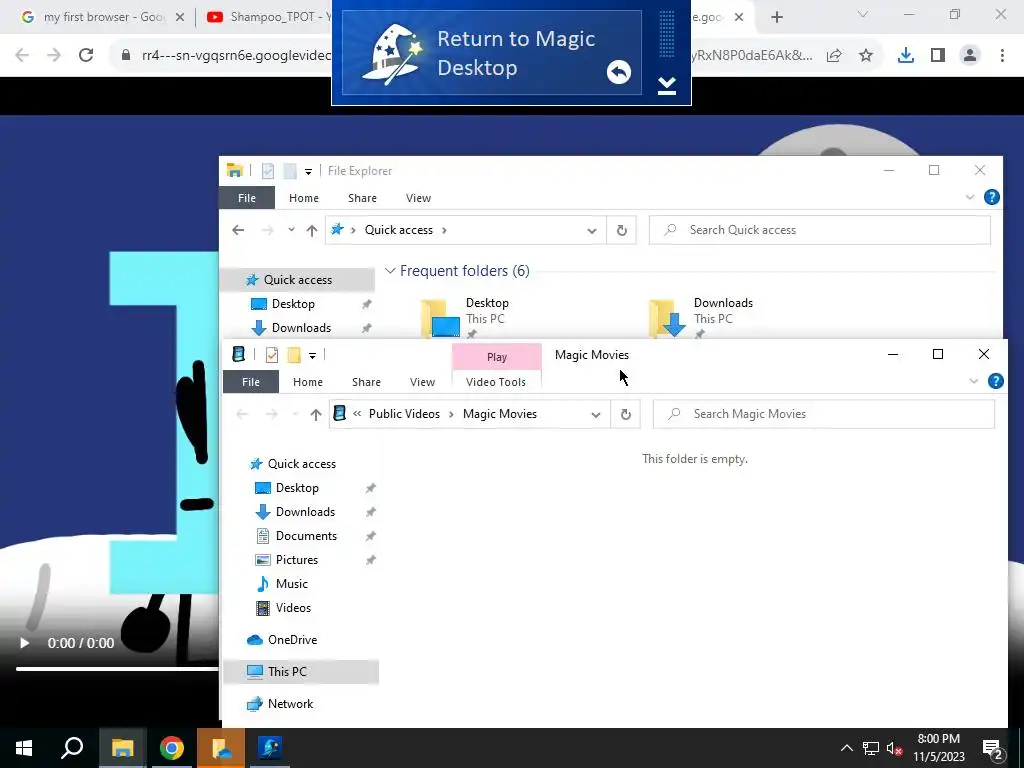Go back in Chrome browser
This screenshot has height=768, width=1024.
(22, 56)
